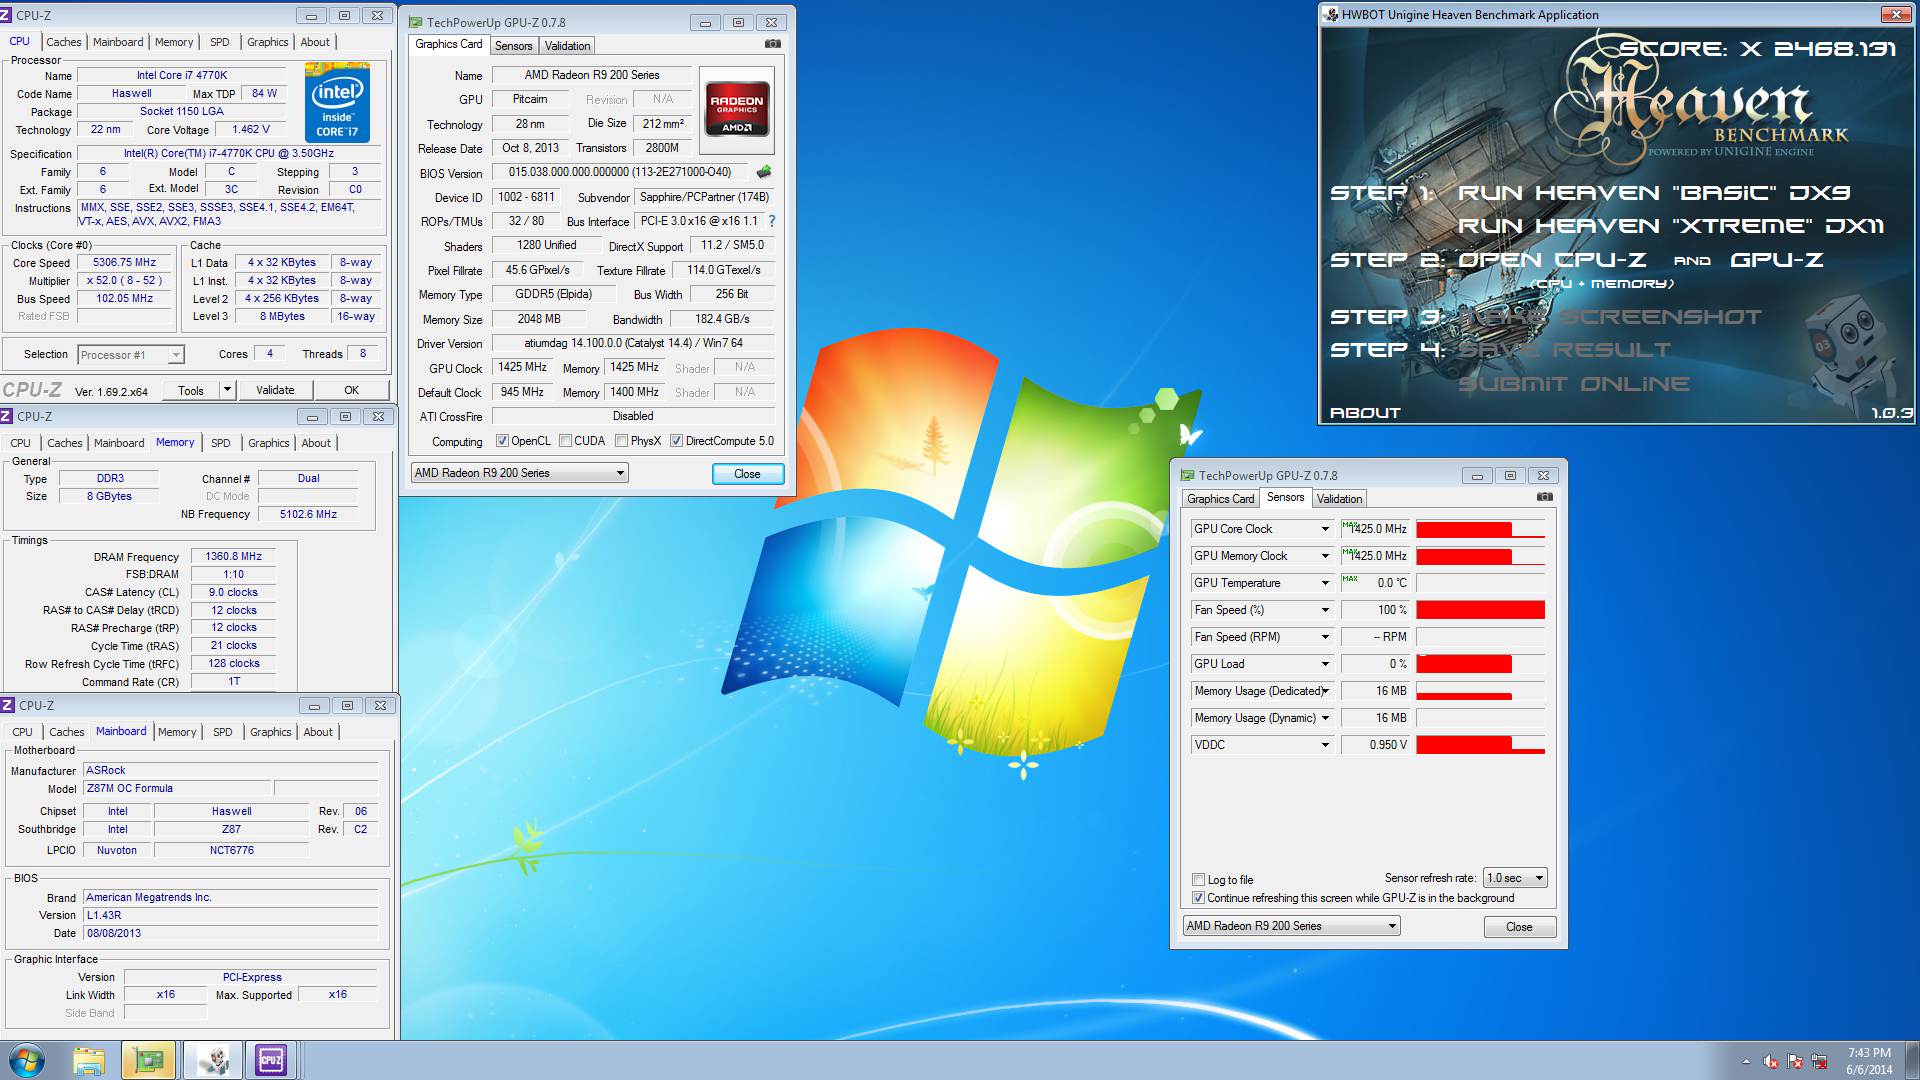Click the CPU-Z purple taskbar icon
This screenshot has height=1080, width=1920.
click(x=271, y=1060)
